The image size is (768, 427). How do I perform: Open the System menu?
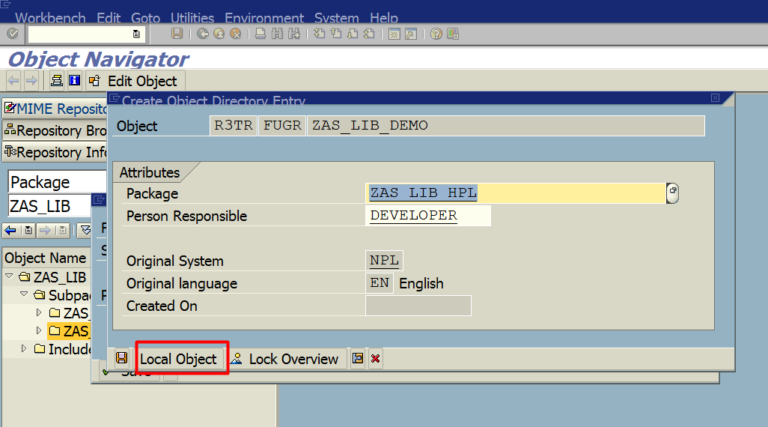coord(336,18)
